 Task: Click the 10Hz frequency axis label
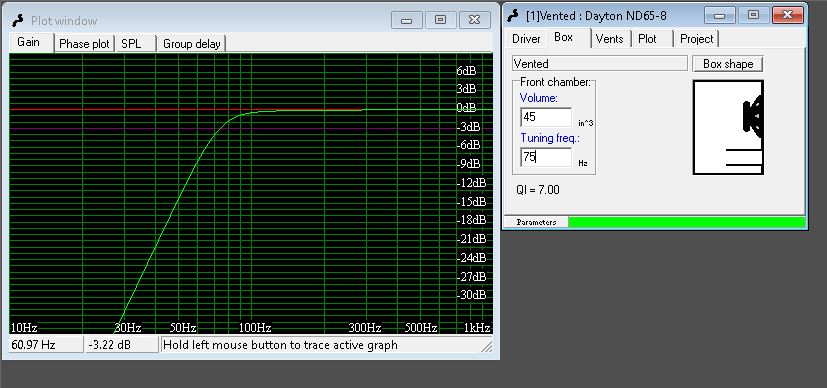(24, 328)
